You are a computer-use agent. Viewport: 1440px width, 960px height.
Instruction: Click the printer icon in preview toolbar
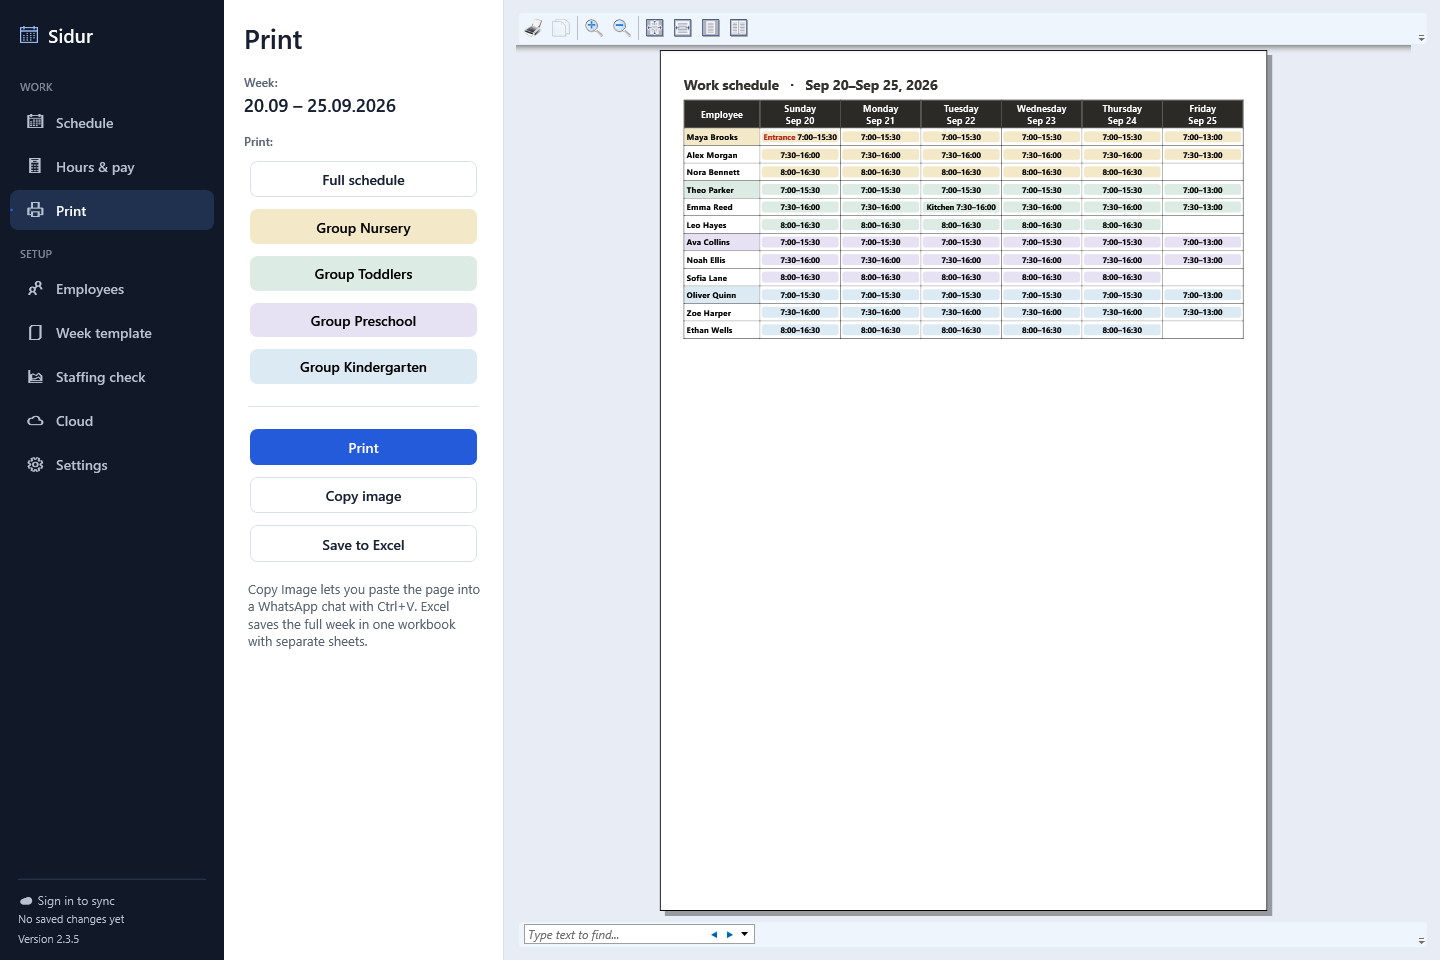(533, 28)
